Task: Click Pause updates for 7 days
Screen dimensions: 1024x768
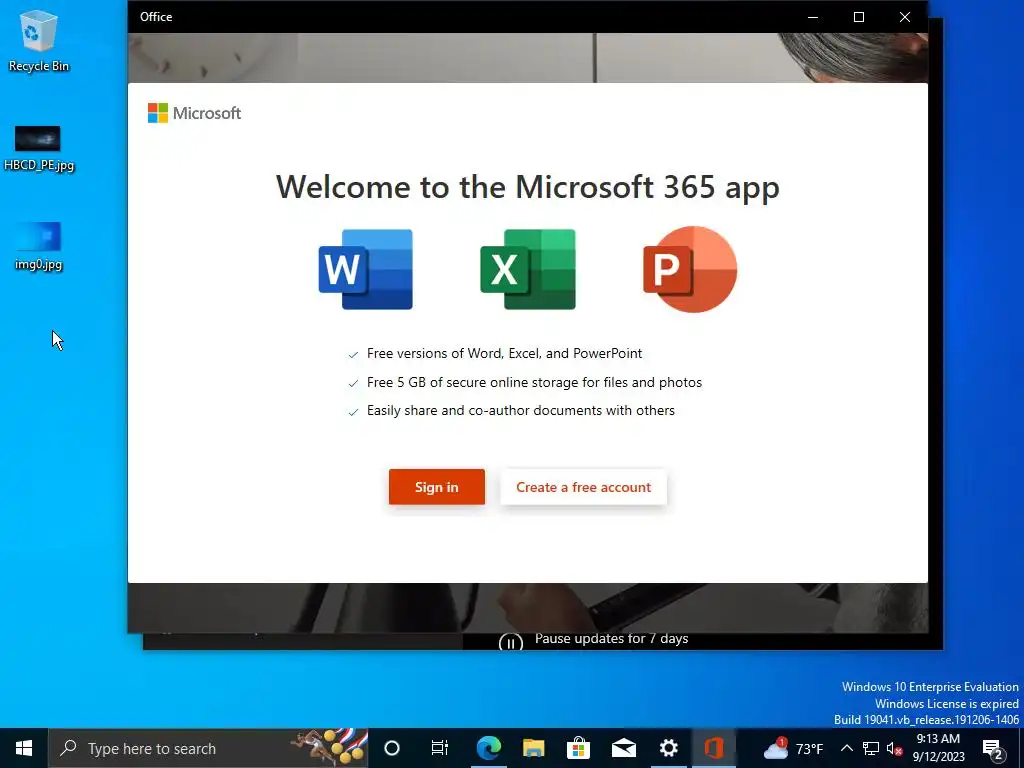Action: point(611,639)
